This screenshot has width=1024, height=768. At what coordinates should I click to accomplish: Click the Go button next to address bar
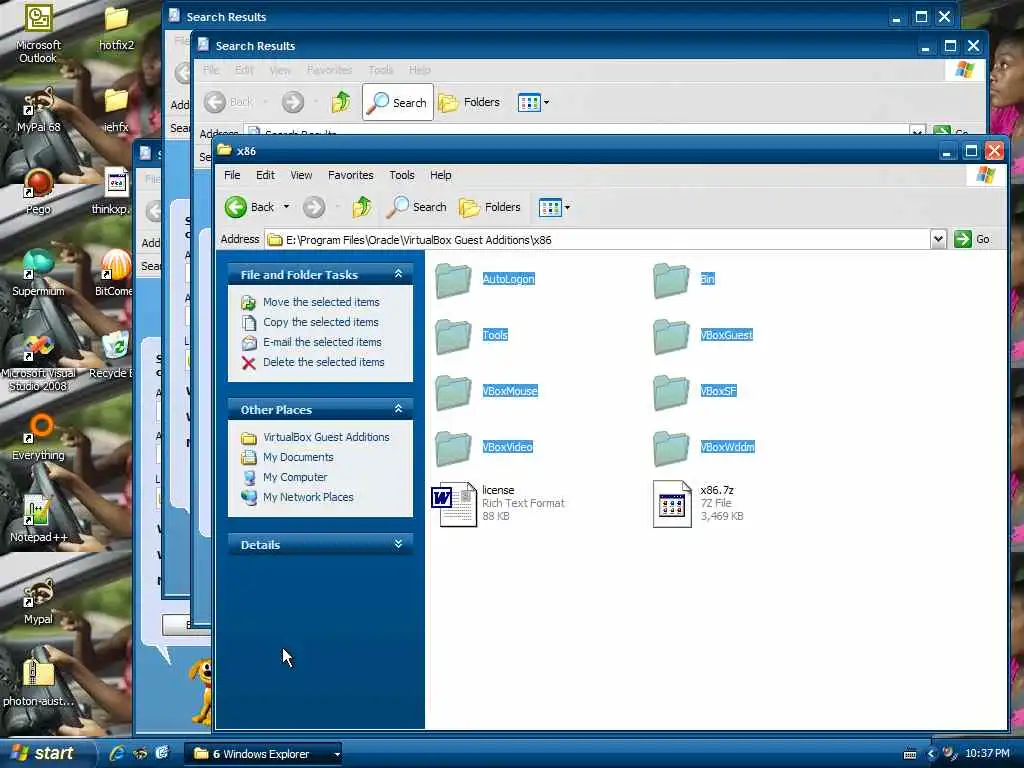(972, 239)
